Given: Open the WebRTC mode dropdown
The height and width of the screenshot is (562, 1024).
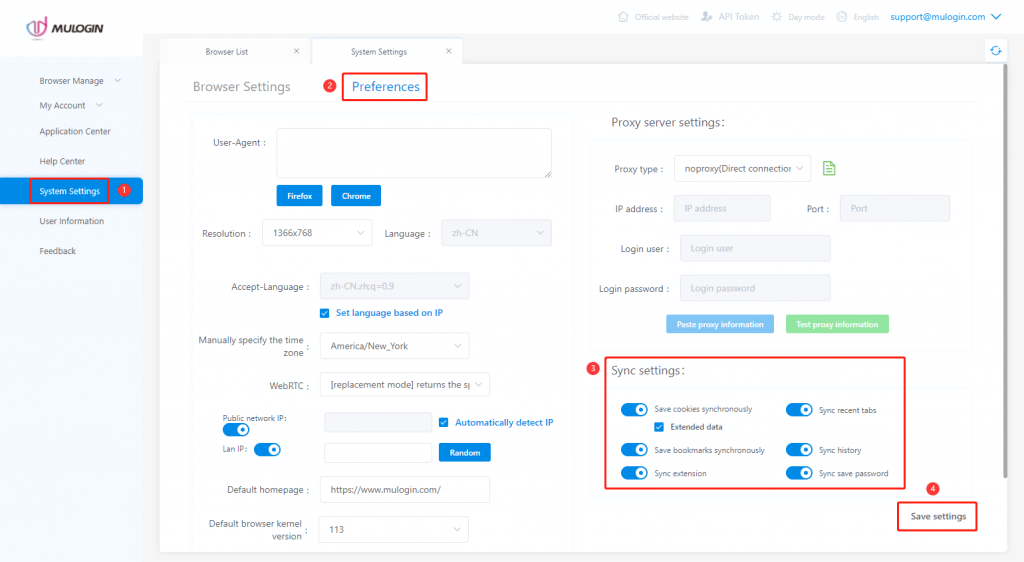Looking at the screenshot, I should pyautogui.click(x=405, y=384).
